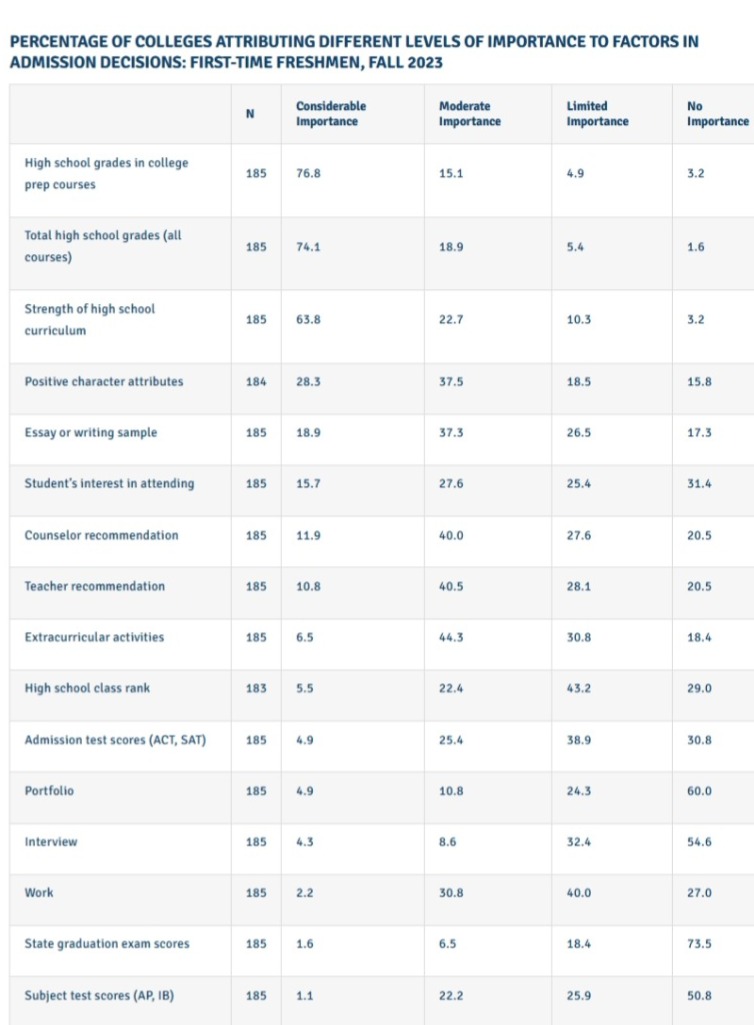Select the 'Portfolio' row label
This screenshot has height=1025, width=754.
tap(49, 791)
